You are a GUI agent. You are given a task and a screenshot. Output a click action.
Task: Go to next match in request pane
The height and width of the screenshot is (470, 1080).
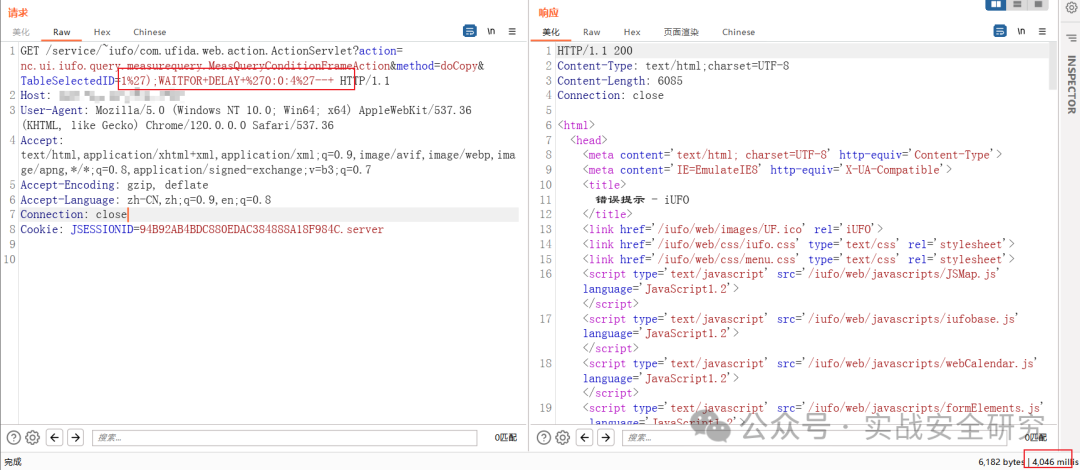coord(75,437)
